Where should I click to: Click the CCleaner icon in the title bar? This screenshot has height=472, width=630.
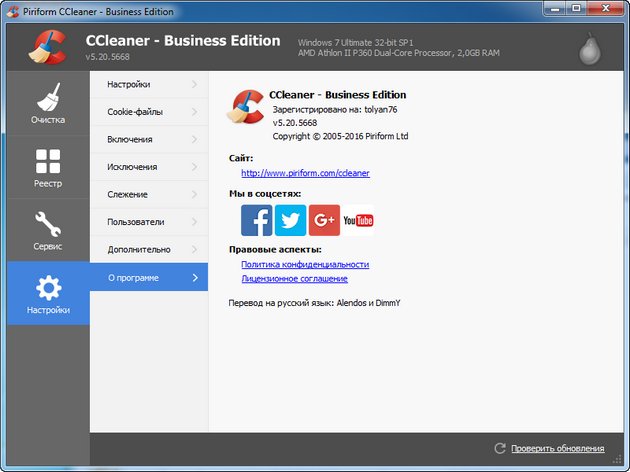coord(13,11)
